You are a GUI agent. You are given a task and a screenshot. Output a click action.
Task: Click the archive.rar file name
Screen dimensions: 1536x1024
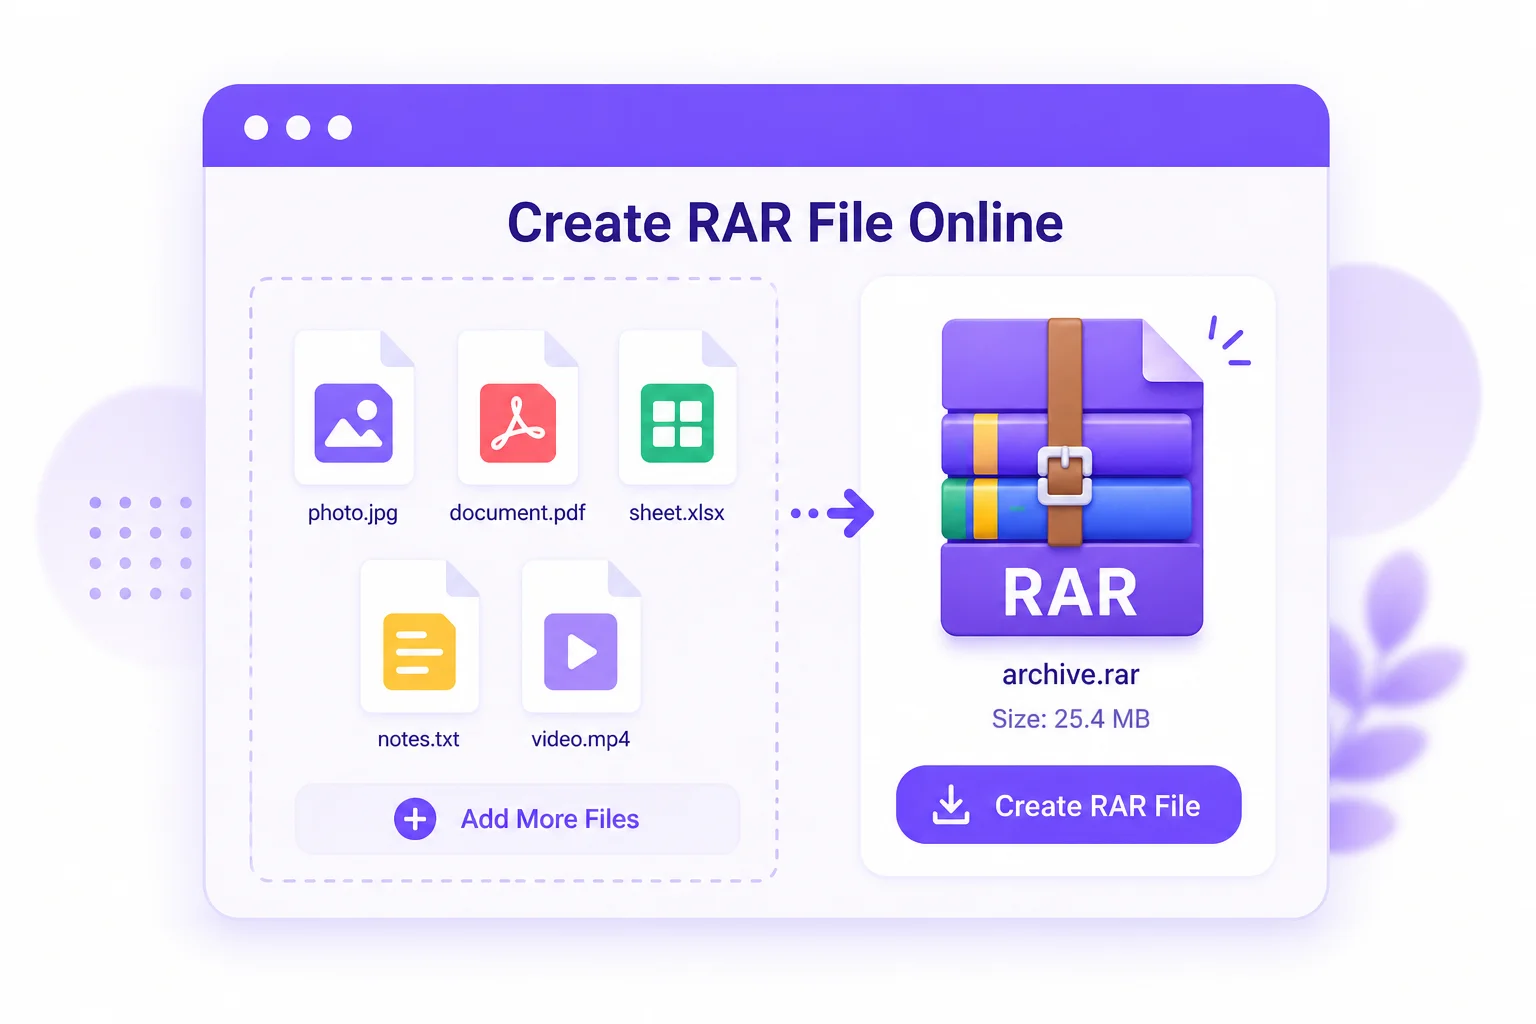(1071, 675)
